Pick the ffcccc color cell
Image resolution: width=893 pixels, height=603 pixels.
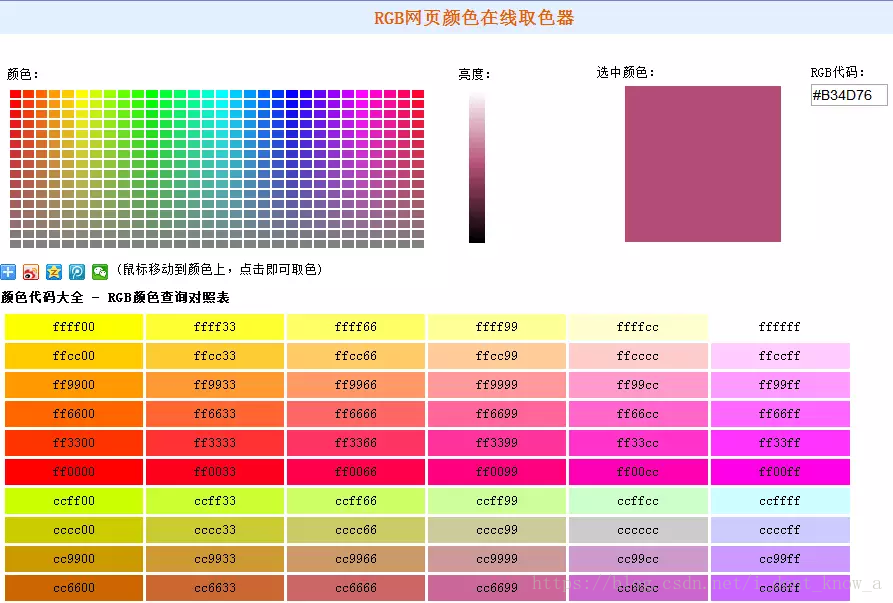638,356
